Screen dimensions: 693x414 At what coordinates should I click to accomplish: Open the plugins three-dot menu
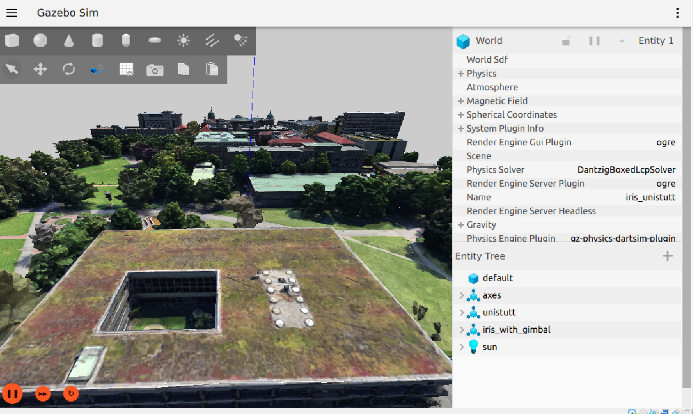point(678,12)
